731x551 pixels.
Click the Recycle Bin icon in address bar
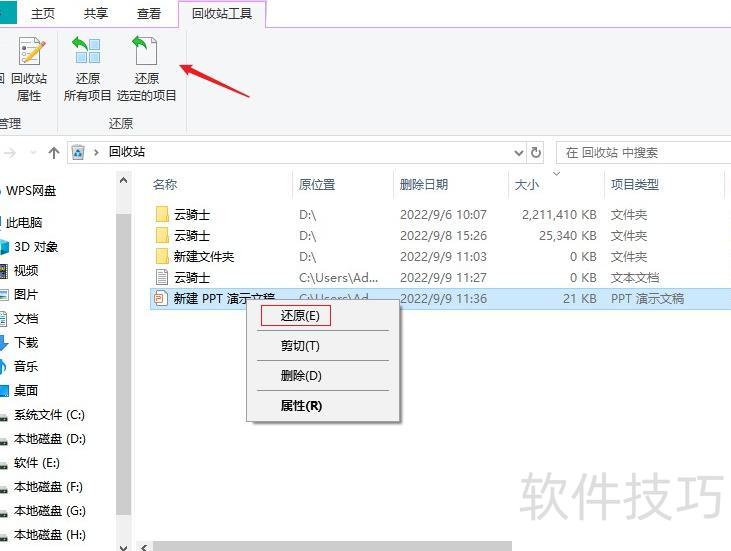coord(78,152)
